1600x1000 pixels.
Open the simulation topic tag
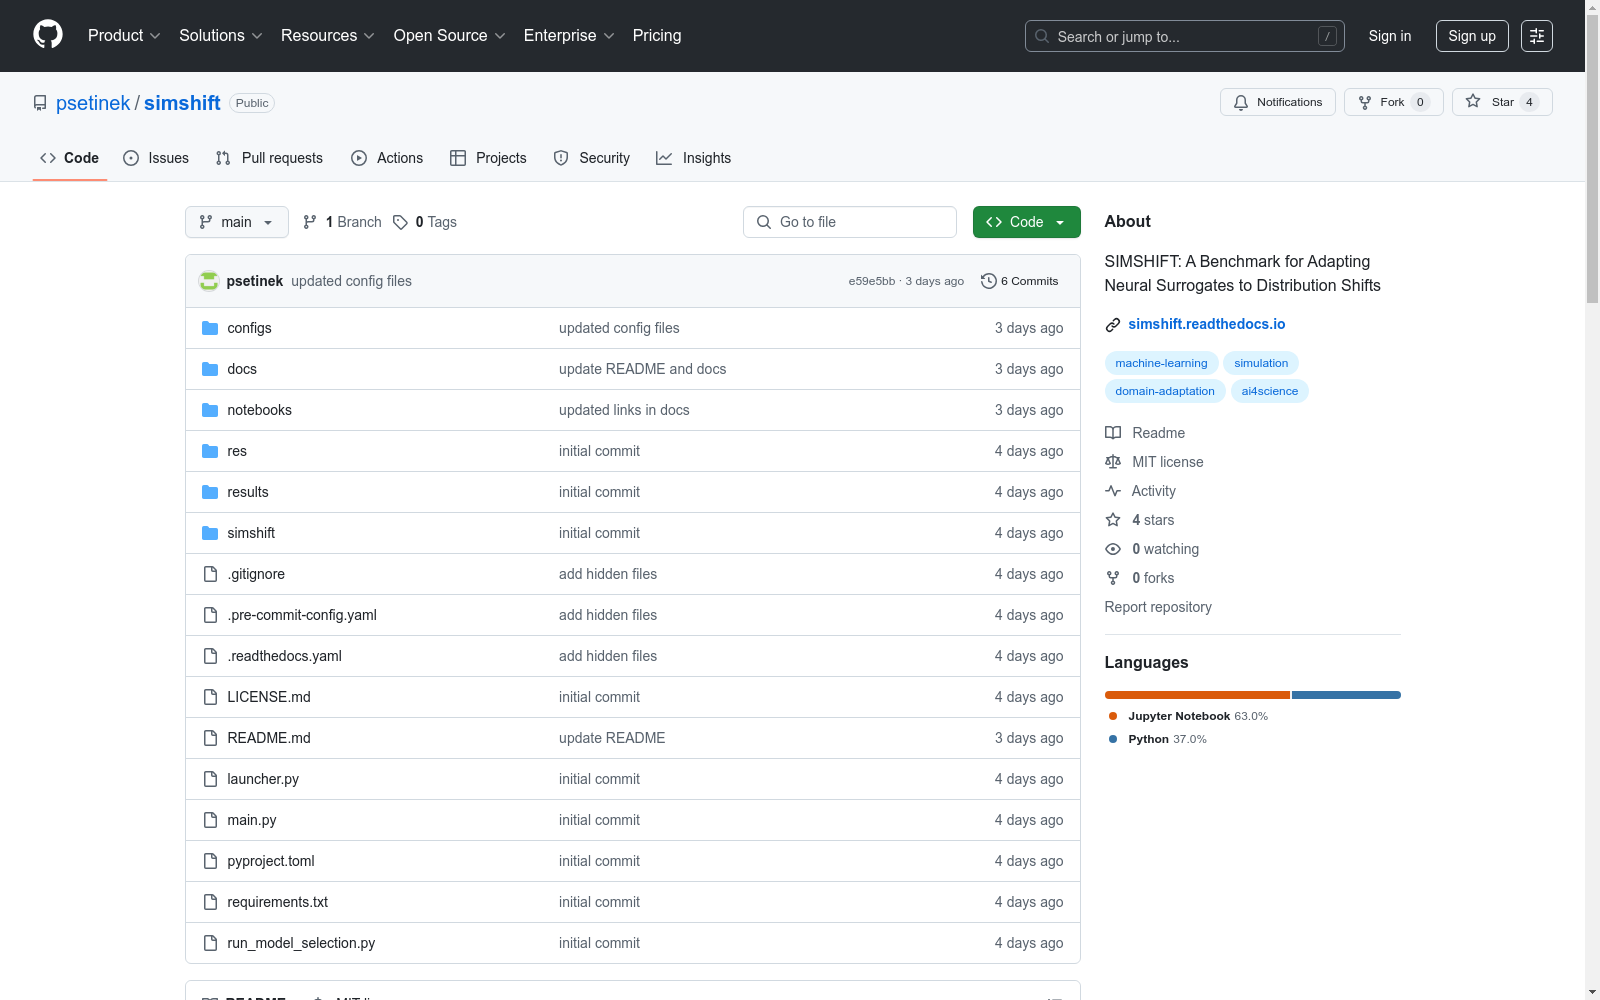(1261, 363)
